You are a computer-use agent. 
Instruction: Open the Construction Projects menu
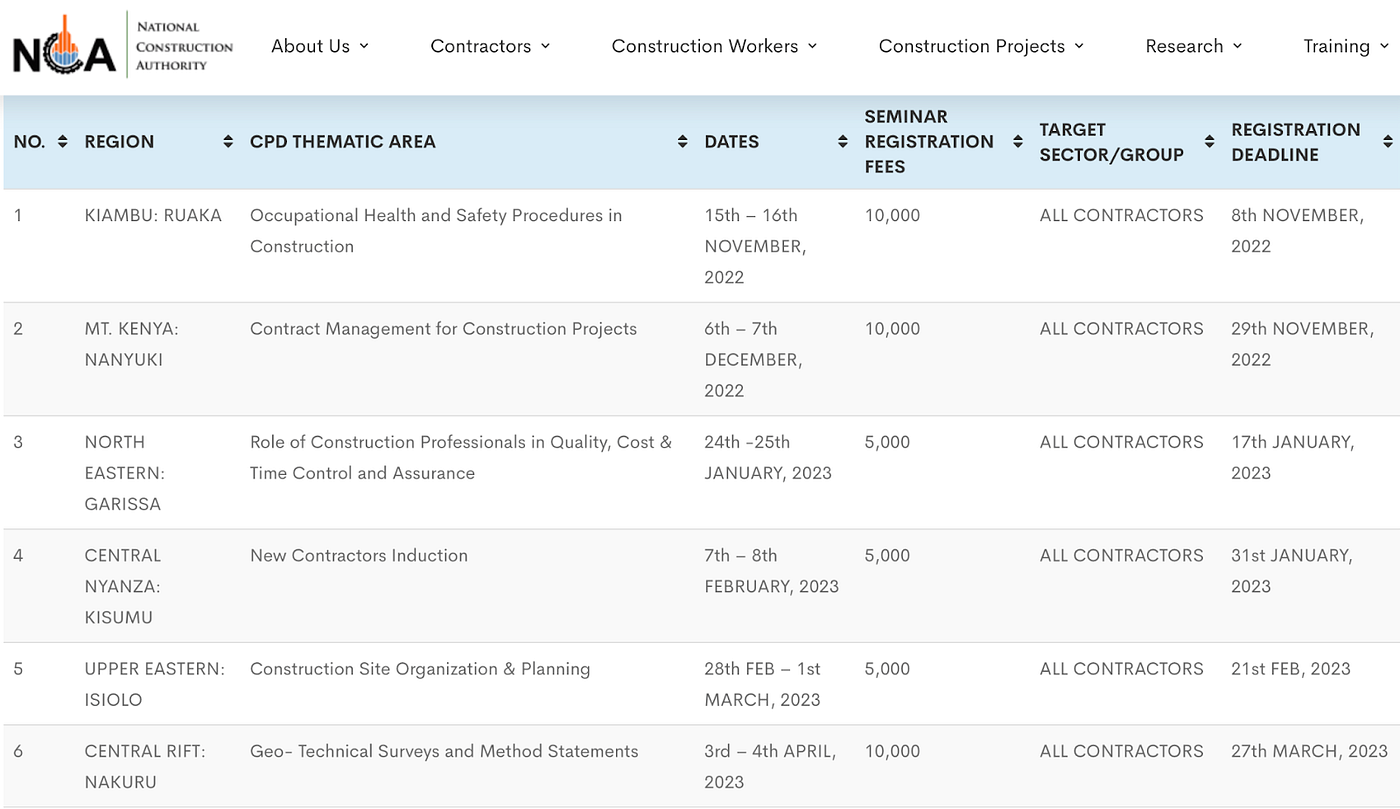(981, 46)
